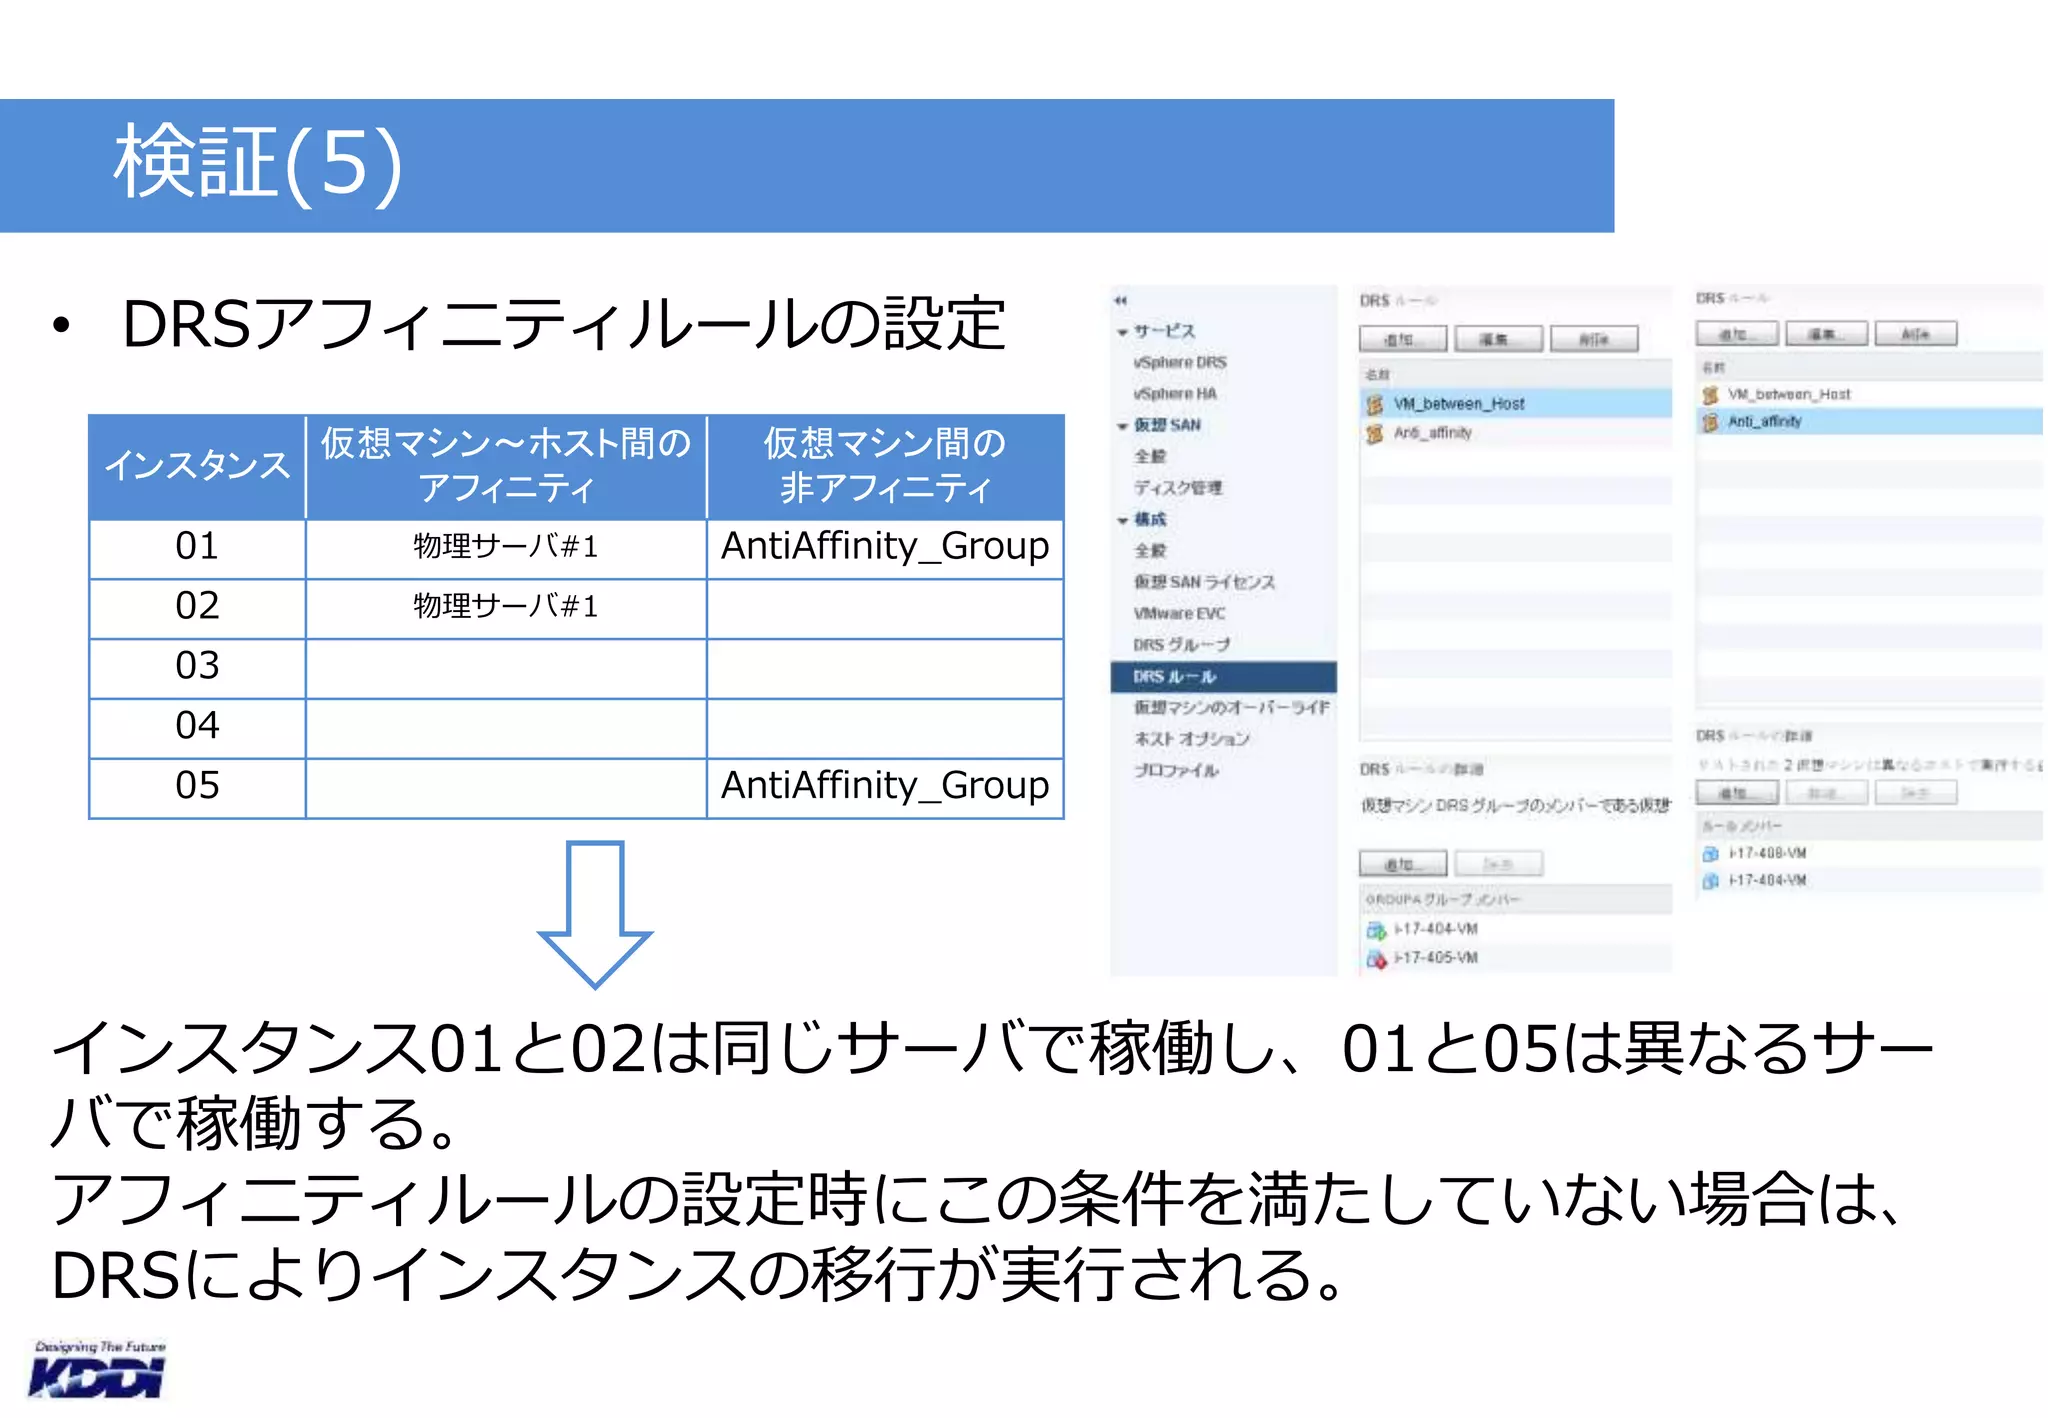Select VM_between_Host row text in left panel
The width and height of the screenshot is (2048, 1418).
click(1459, 404)
